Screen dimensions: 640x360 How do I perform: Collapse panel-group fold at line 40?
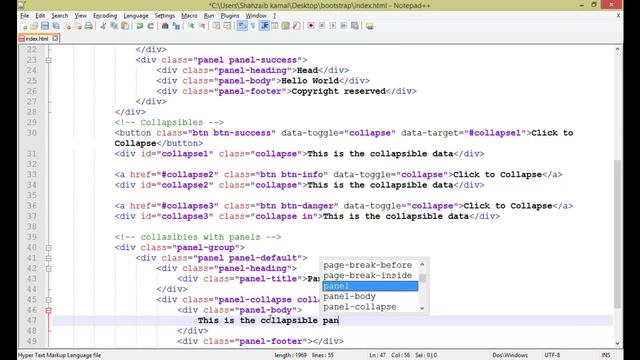[48, 248]
